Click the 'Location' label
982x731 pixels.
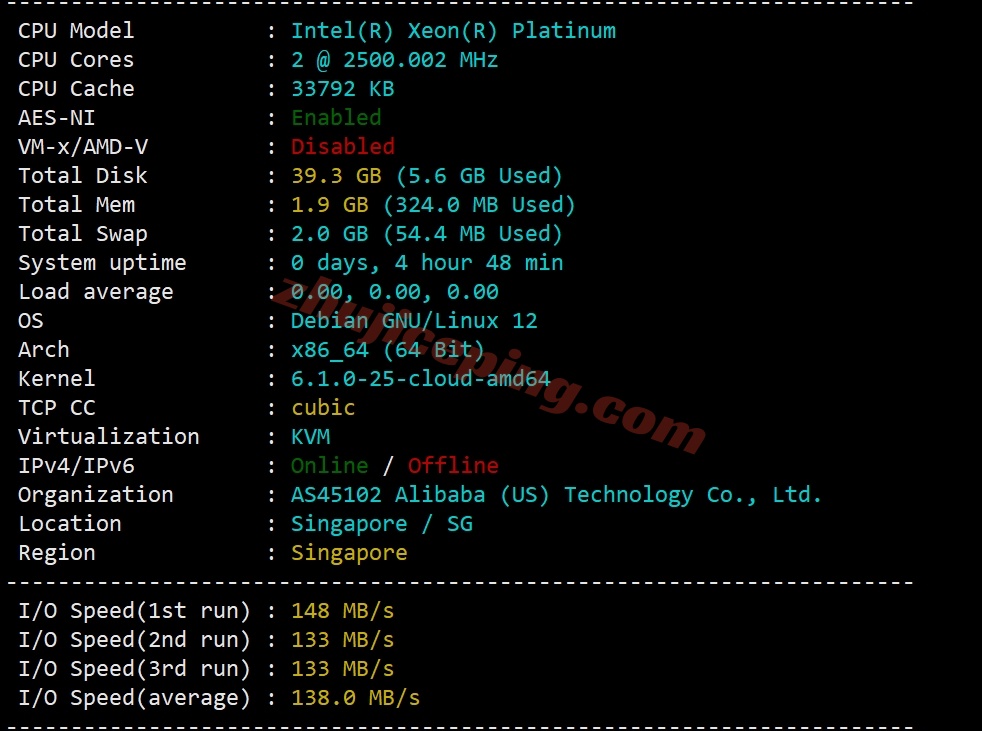70,524
